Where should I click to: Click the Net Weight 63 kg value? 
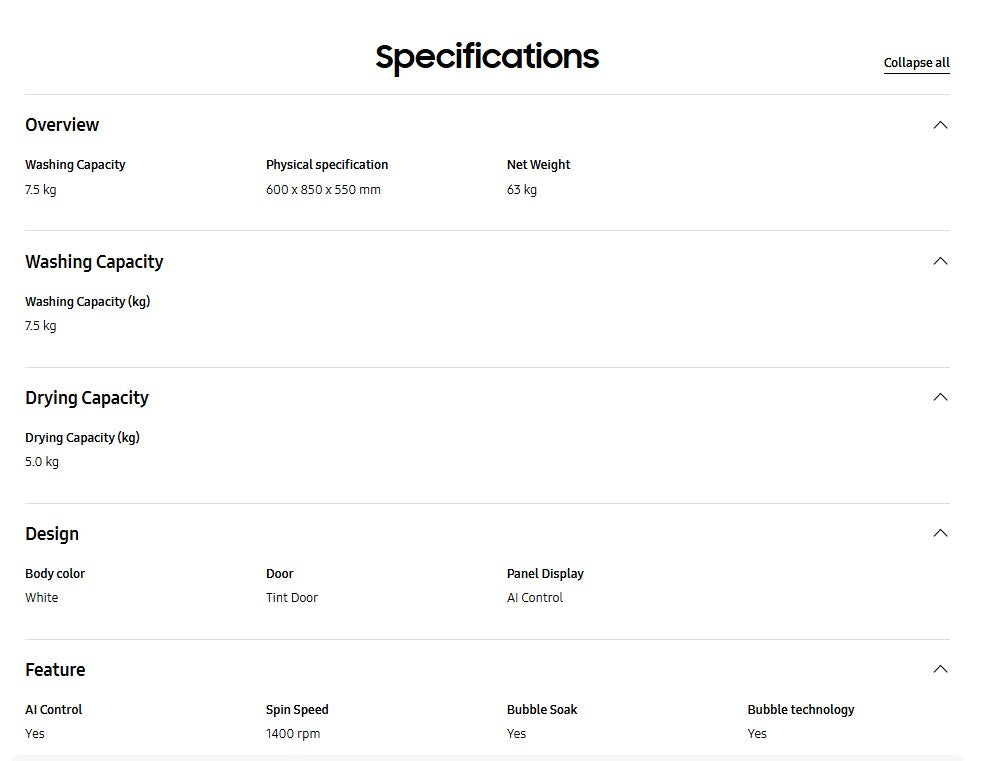[x=522, y=190]
